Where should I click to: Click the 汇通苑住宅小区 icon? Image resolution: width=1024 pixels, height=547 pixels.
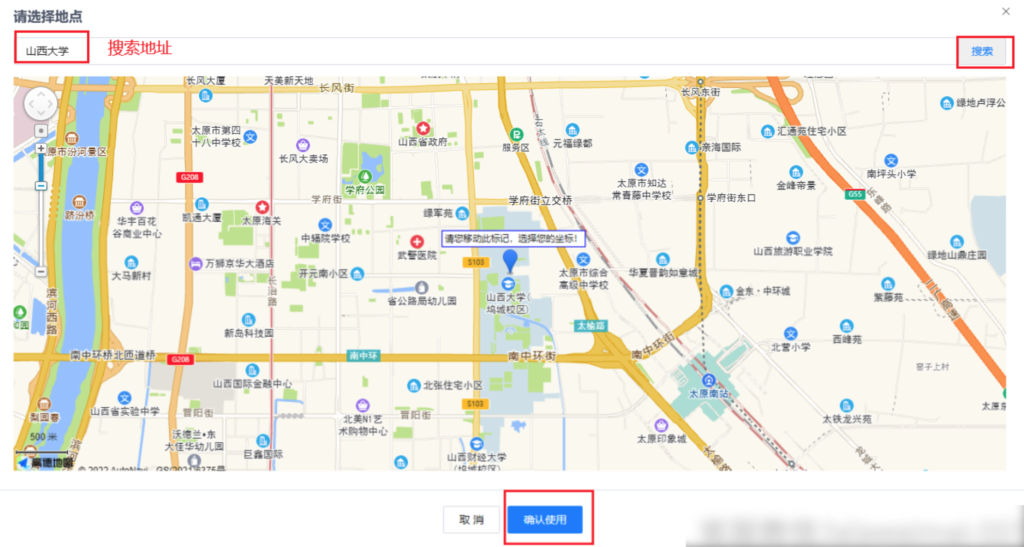[x=768, y=131]
